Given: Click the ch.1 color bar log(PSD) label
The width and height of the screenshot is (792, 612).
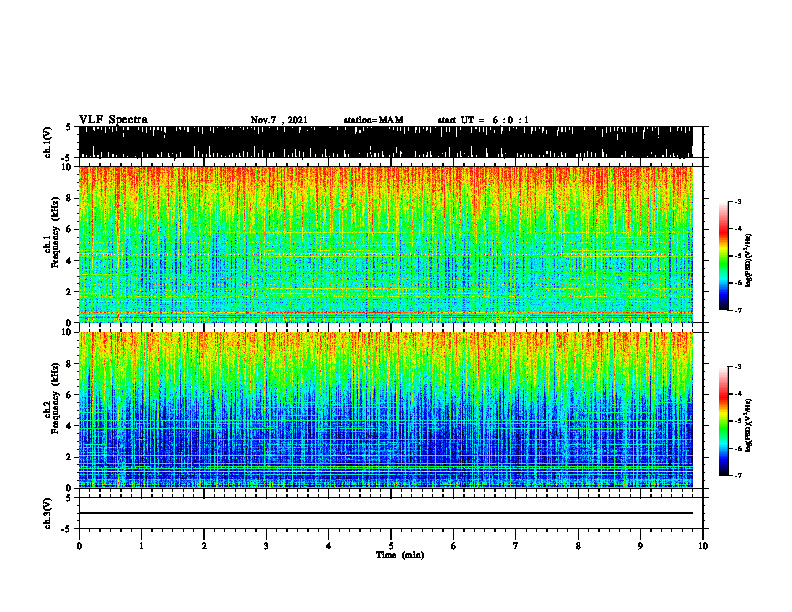Looking at the screenshot, I should click(x=749, y=261).
